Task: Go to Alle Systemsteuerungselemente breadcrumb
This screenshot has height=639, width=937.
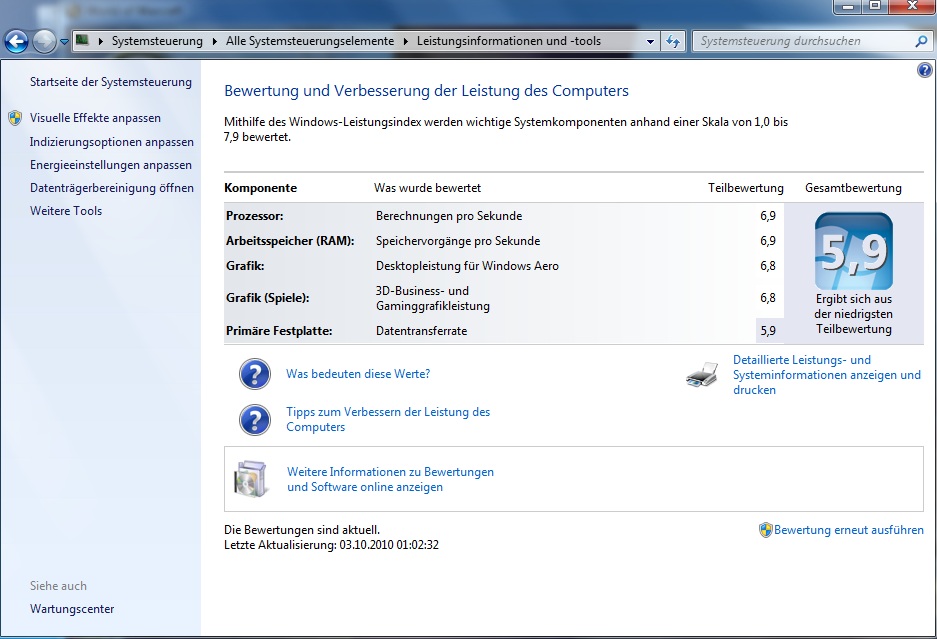Action: [310, 41]
